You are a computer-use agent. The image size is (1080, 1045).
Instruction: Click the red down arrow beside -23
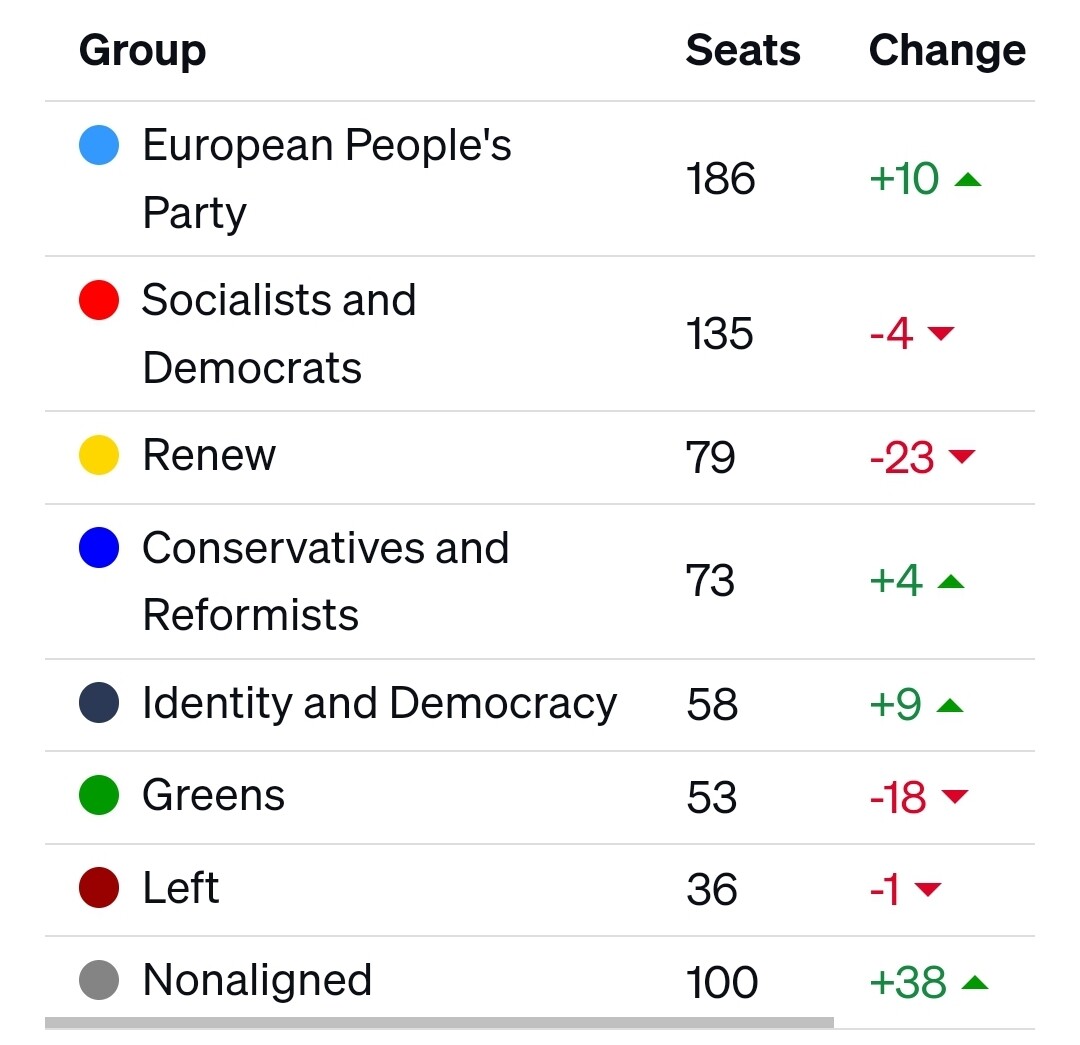962,456
